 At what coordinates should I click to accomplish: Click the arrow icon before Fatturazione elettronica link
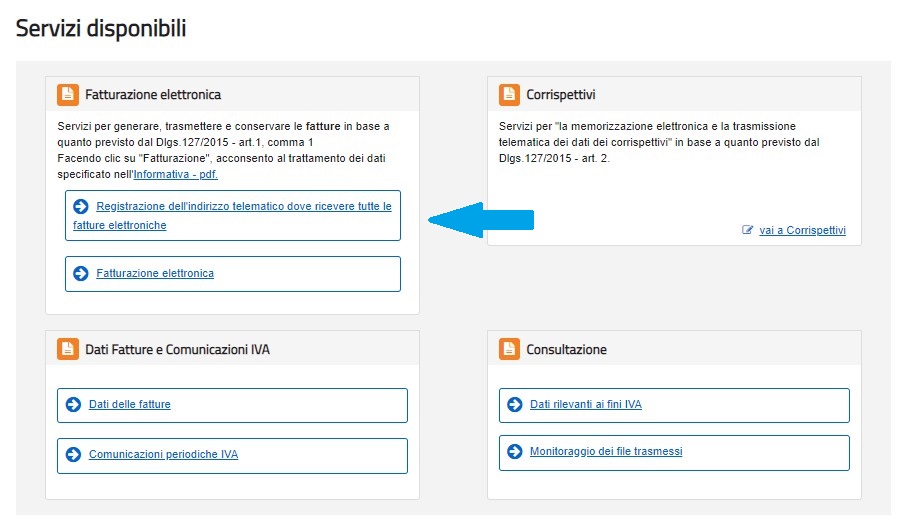pos(81,273)
